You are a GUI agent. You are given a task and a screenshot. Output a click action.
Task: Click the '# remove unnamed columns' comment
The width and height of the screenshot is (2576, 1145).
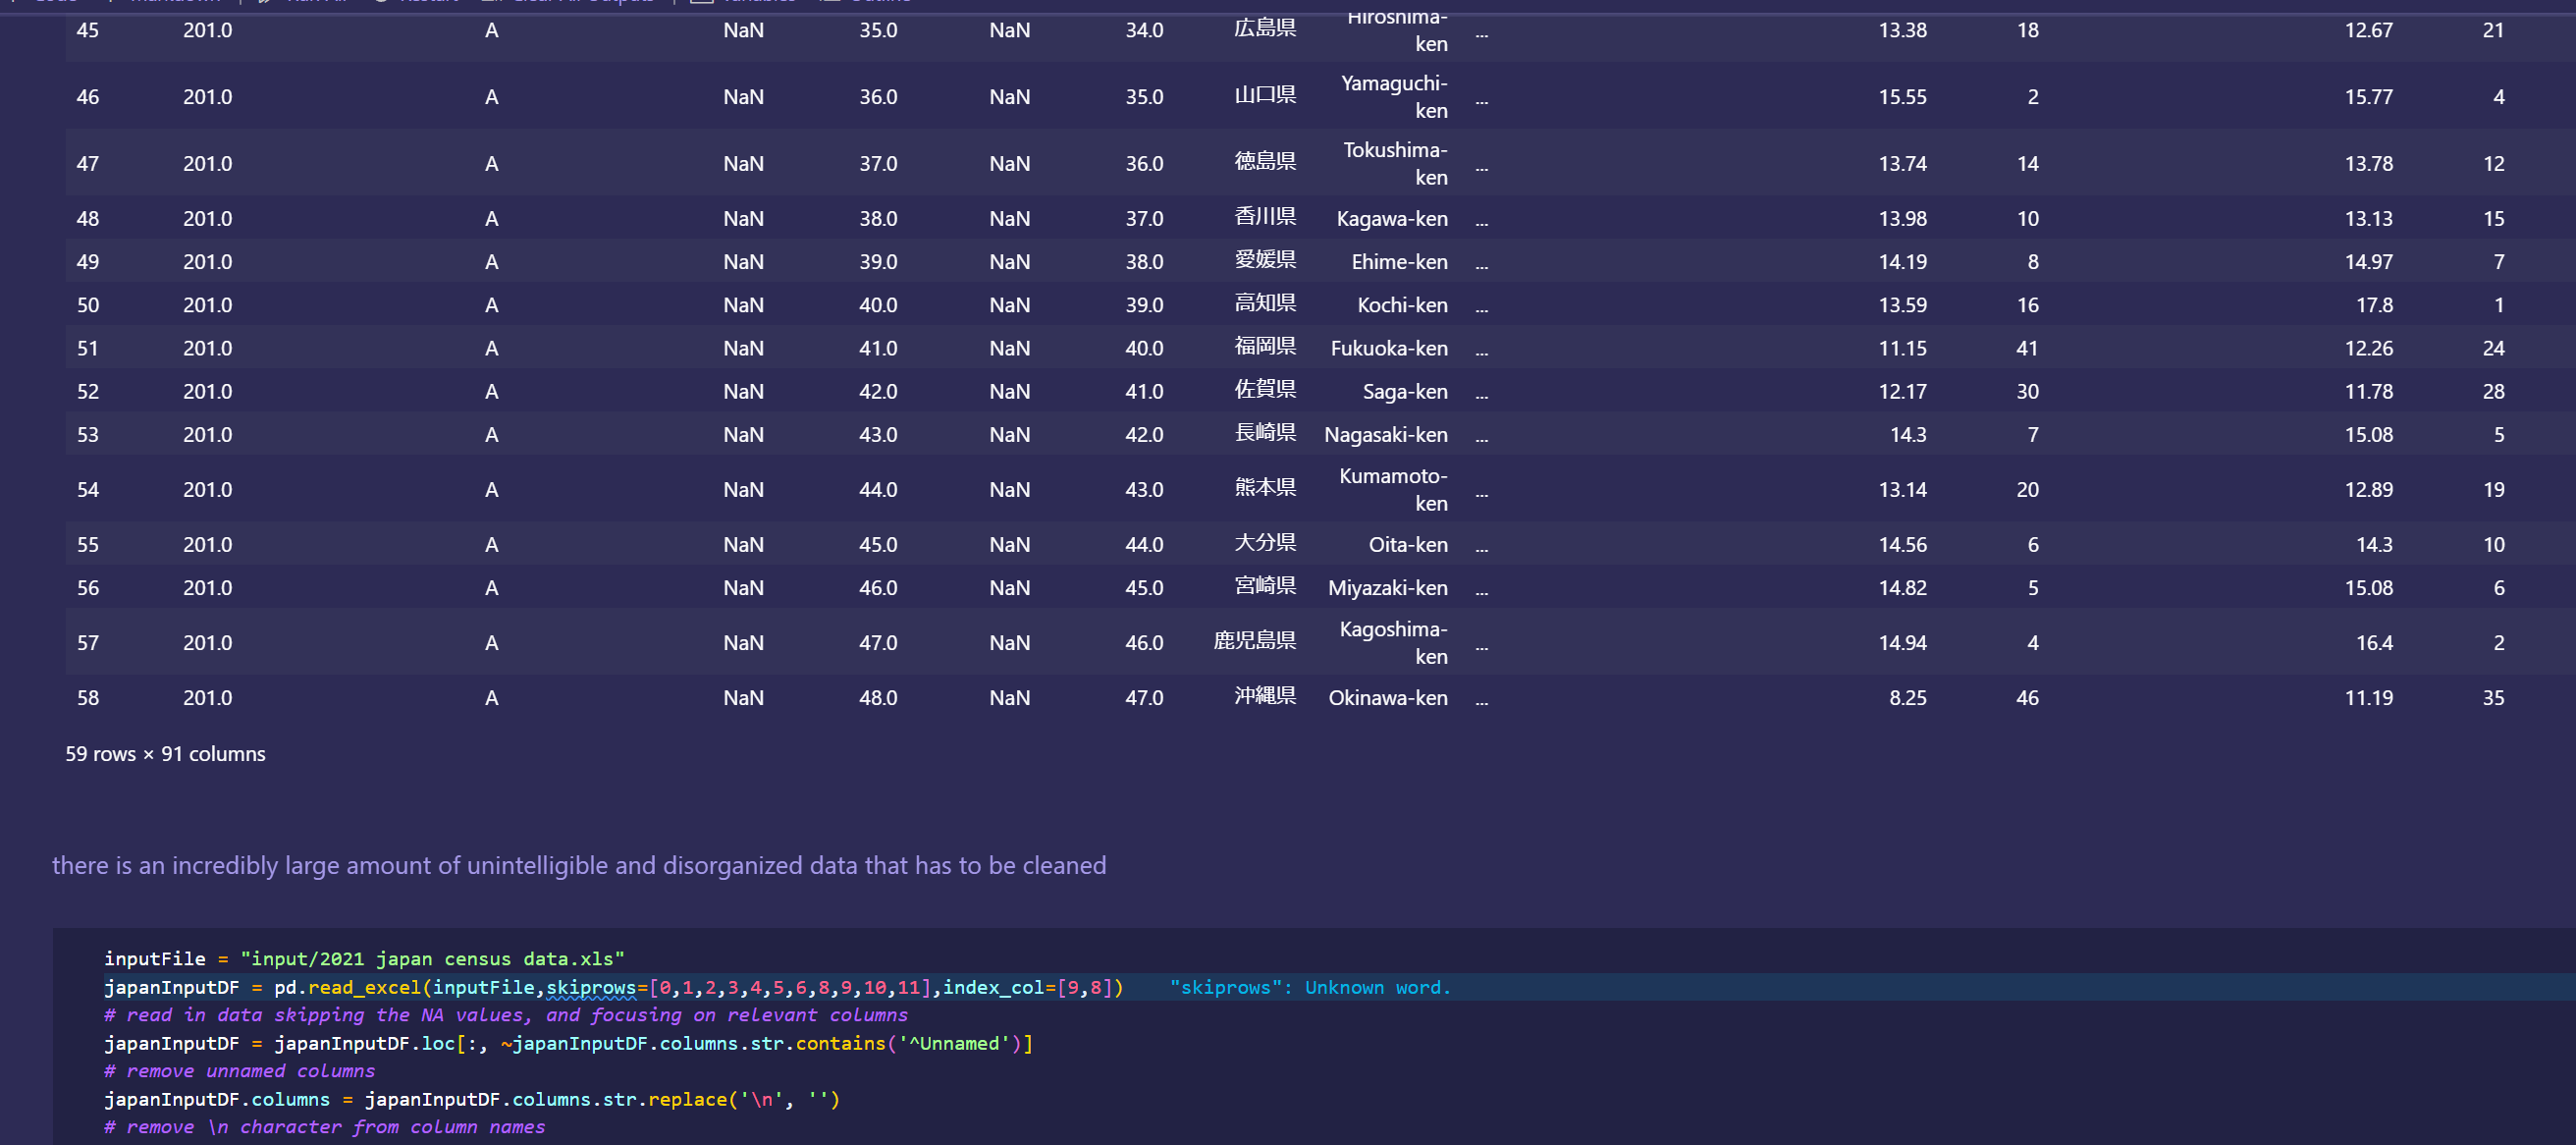pos(240,1071)
